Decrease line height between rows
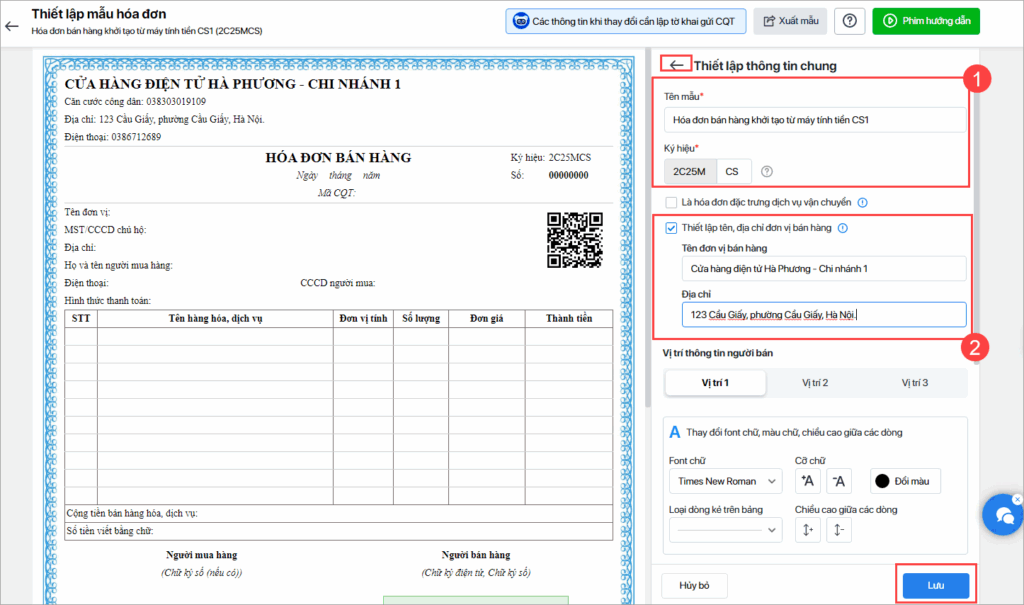The image size is (1024, 605). (x=838, y=530)
